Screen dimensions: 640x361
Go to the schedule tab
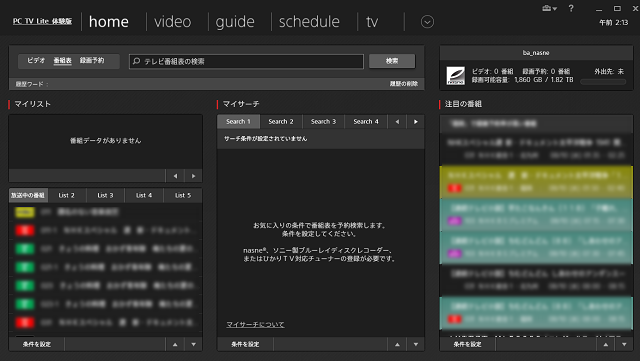coord(309,22)
